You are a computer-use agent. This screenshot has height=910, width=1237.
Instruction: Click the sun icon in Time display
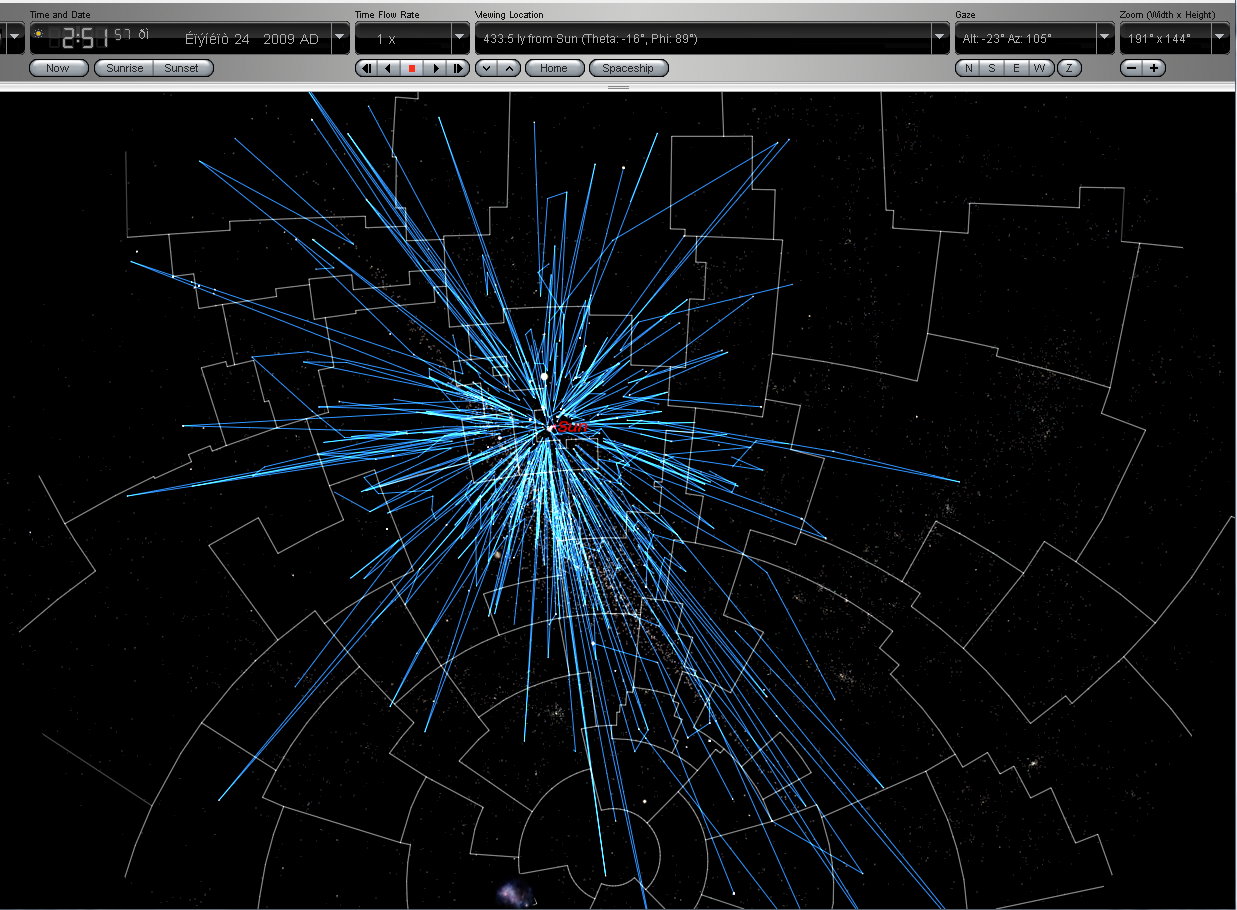(38, 33)
